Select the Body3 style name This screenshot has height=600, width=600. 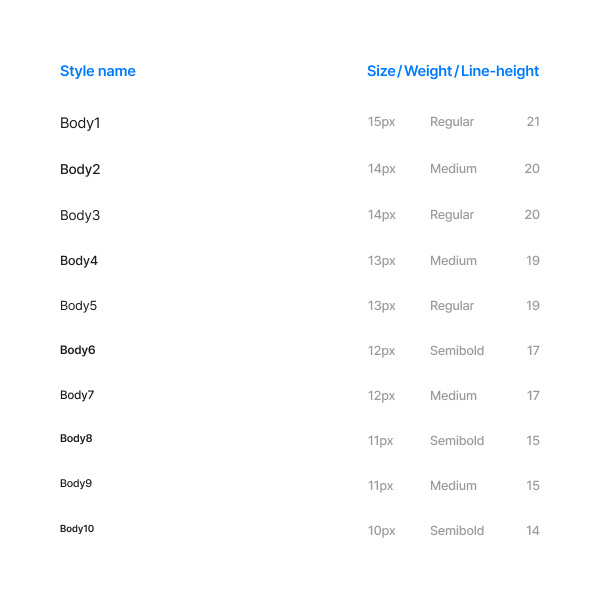(x=80, y=215)
